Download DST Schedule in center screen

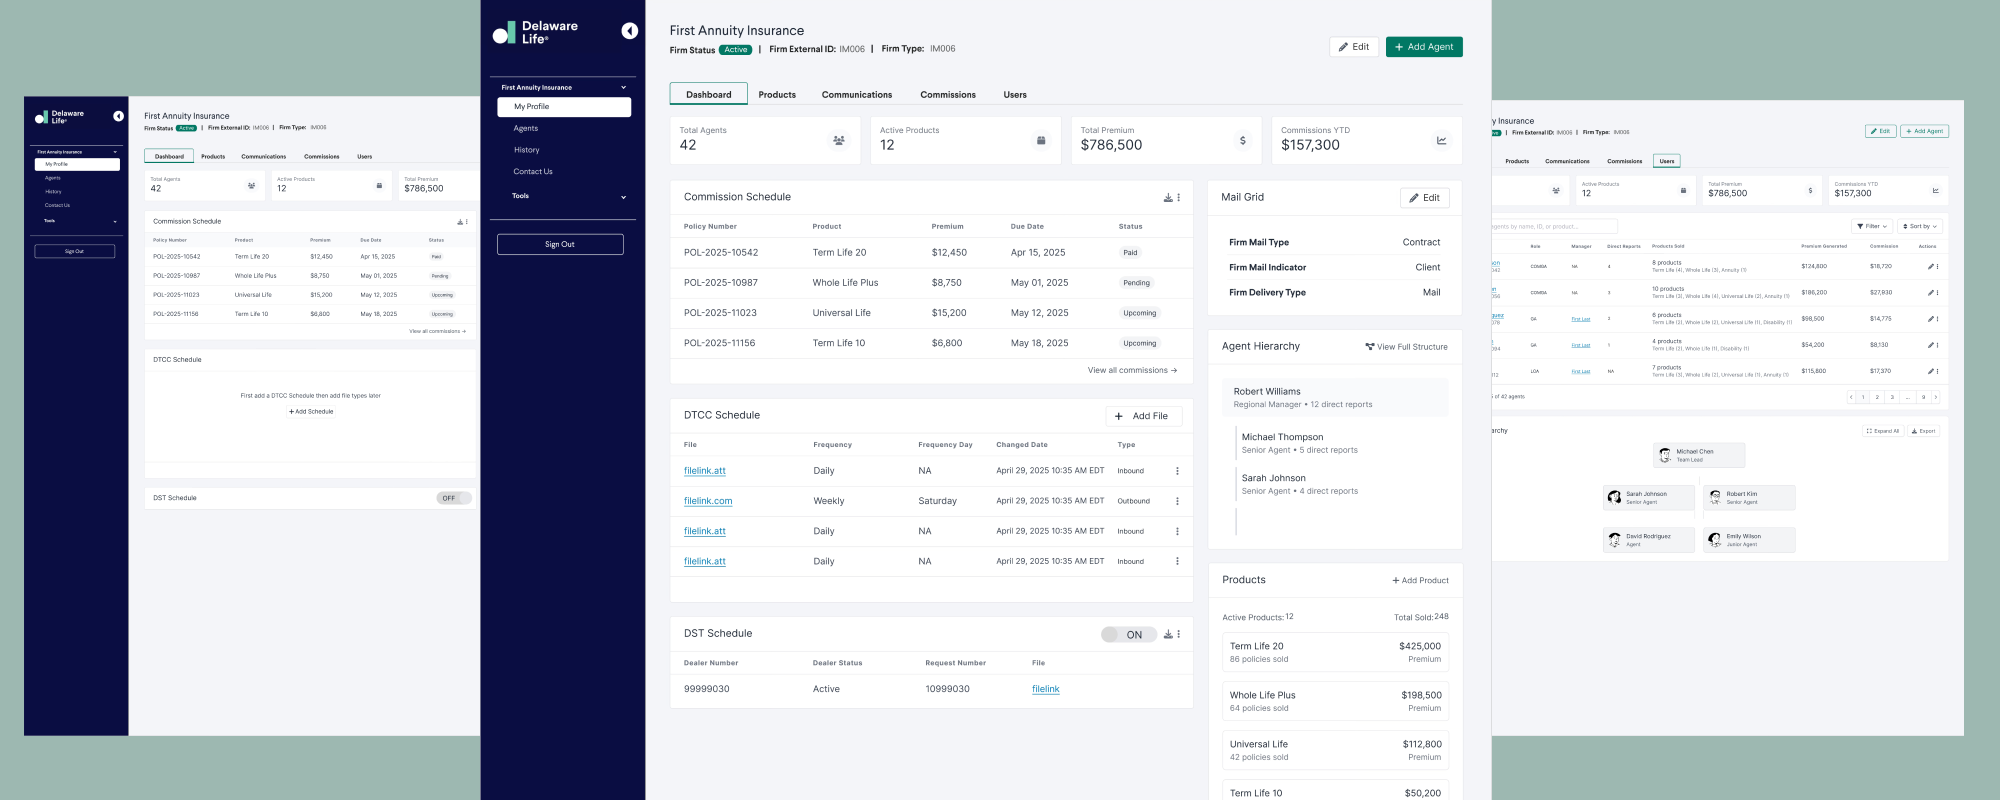pos(1168,634)
